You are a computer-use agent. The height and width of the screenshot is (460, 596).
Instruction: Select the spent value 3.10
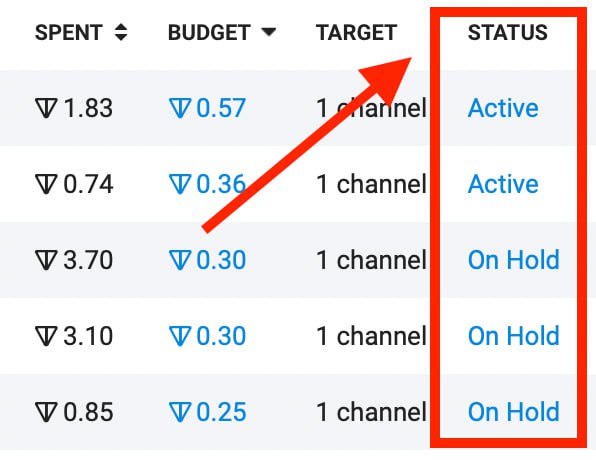88,336
